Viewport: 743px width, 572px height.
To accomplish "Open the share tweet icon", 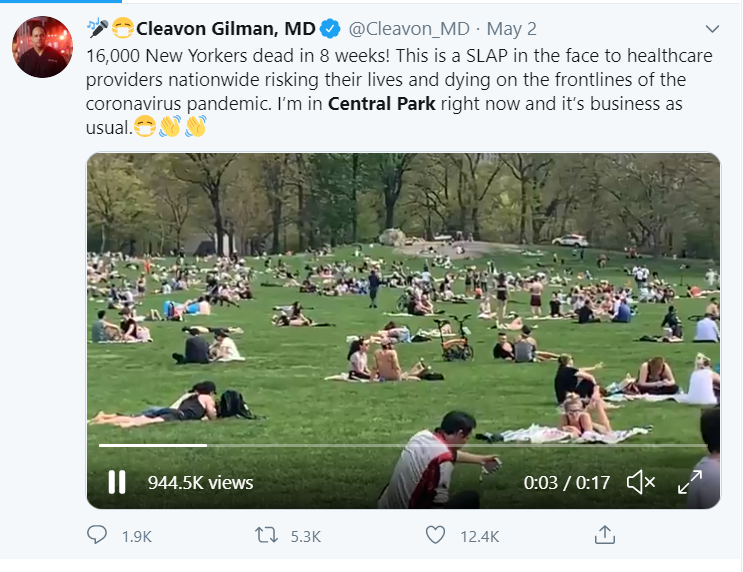I will pos(604,536).
